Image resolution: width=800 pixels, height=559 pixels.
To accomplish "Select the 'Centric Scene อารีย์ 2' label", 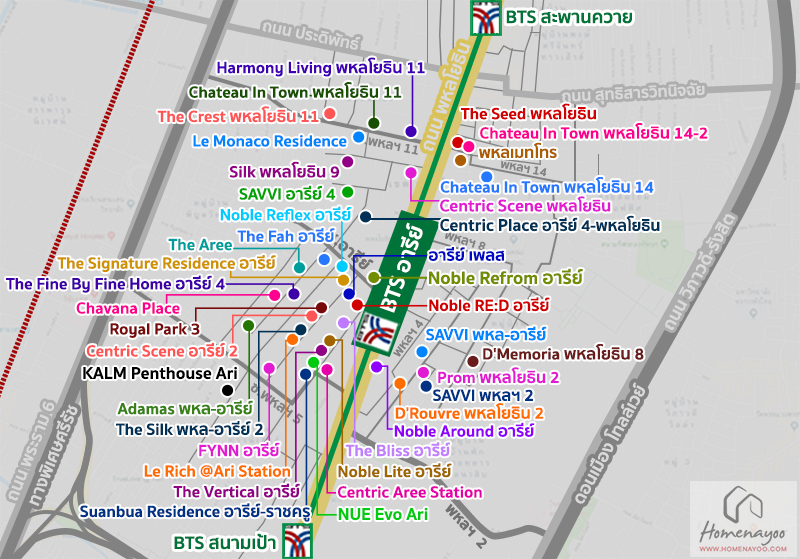I will [x=162, y=351].
